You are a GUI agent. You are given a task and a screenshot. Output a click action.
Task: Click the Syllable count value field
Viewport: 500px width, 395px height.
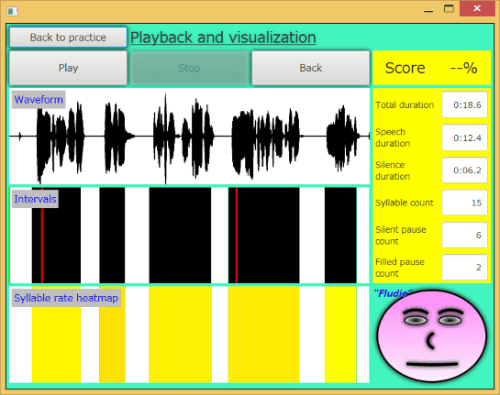click(x=465, y=203)
